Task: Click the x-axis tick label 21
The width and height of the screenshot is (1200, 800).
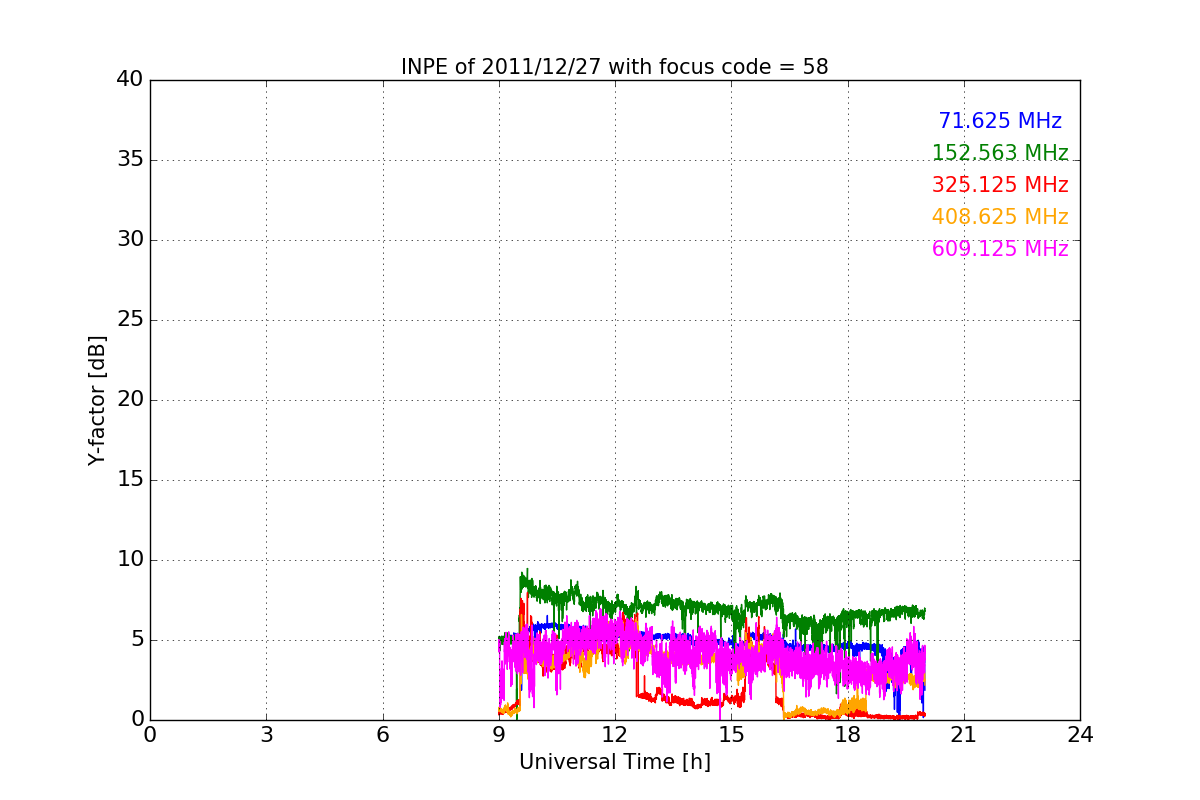Action: click(964, 735)
